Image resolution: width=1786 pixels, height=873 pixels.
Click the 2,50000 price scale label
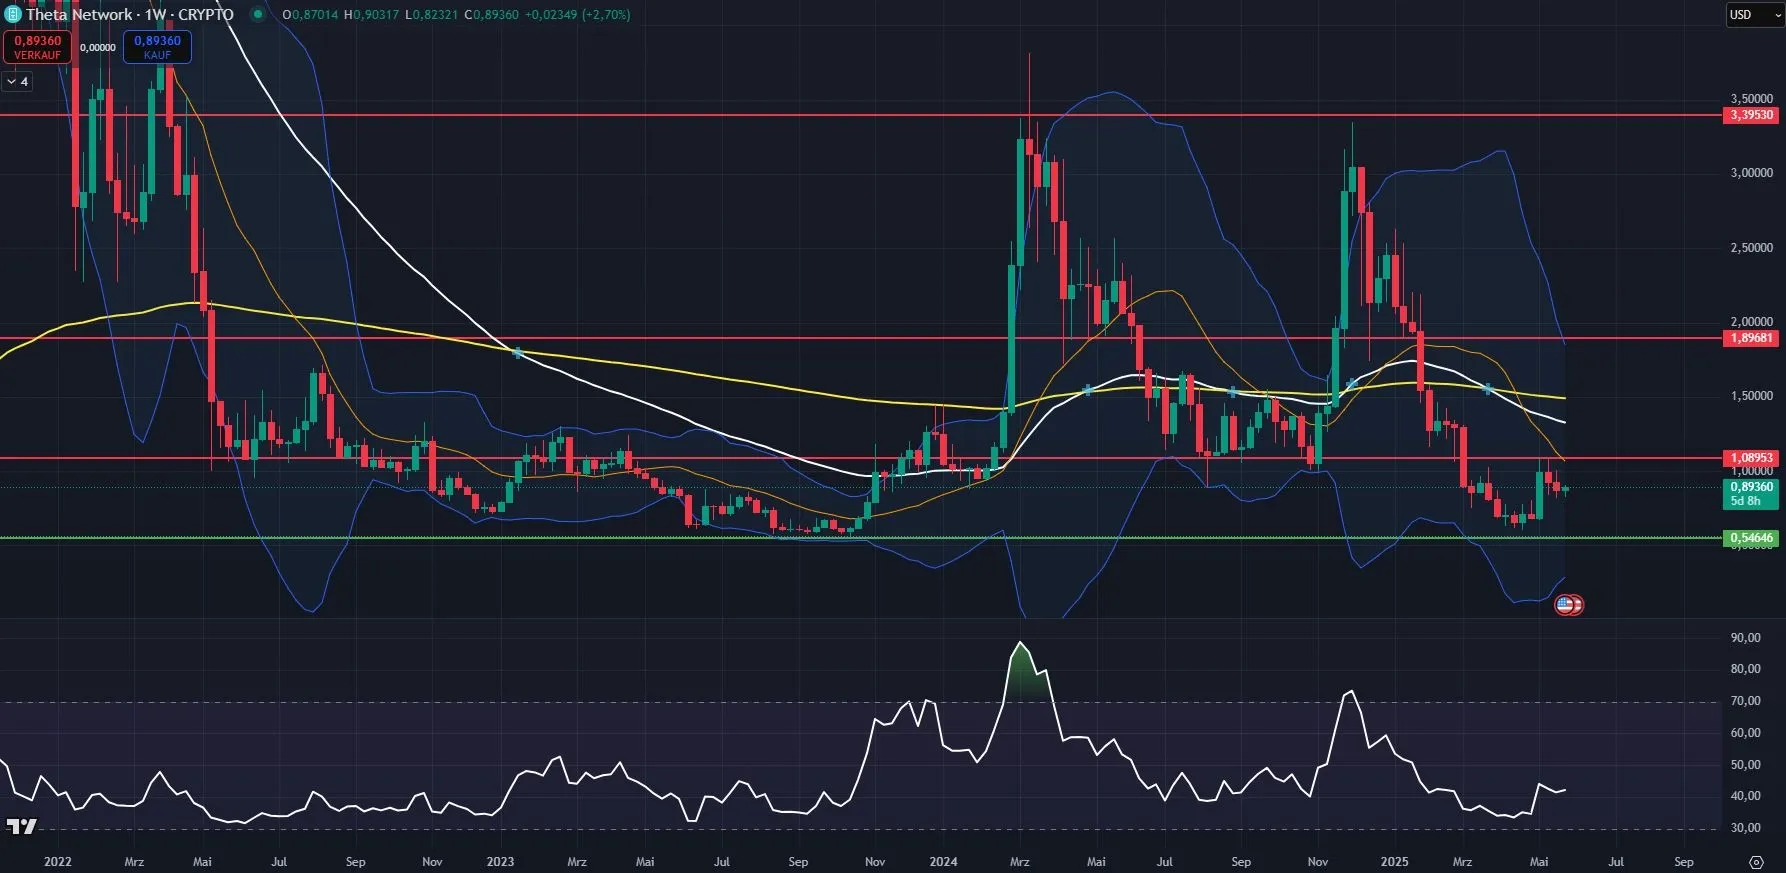tap(1751, 248)
